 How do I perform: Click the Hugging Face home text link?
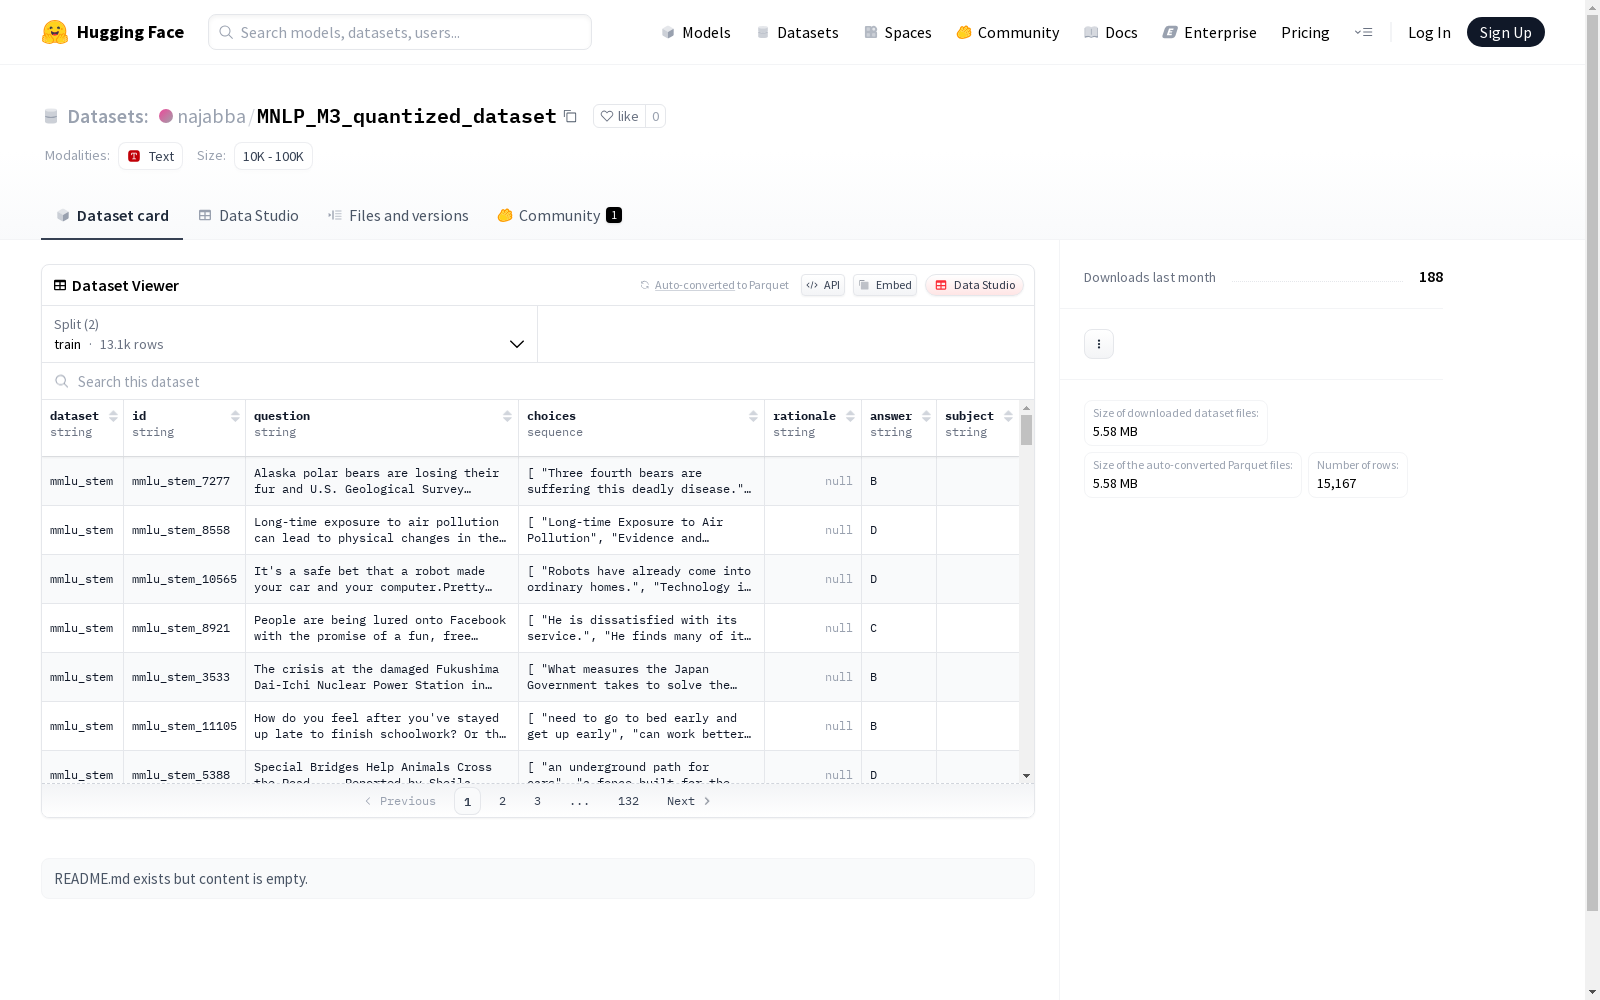point(130,32)
